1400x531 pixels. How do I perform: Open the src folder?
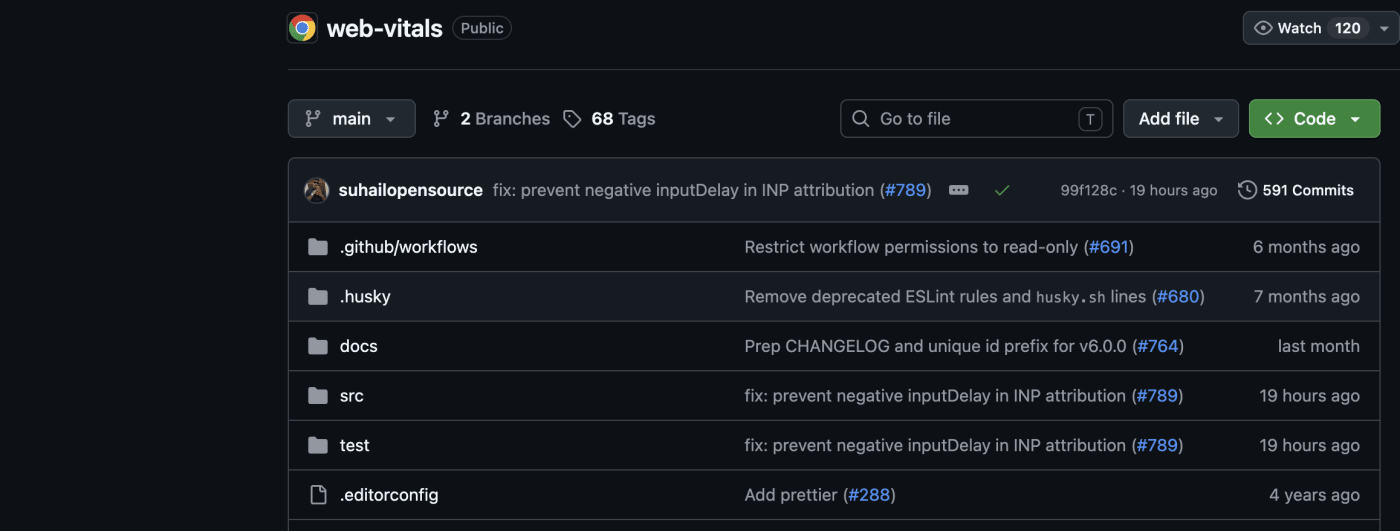click(352, 396)
